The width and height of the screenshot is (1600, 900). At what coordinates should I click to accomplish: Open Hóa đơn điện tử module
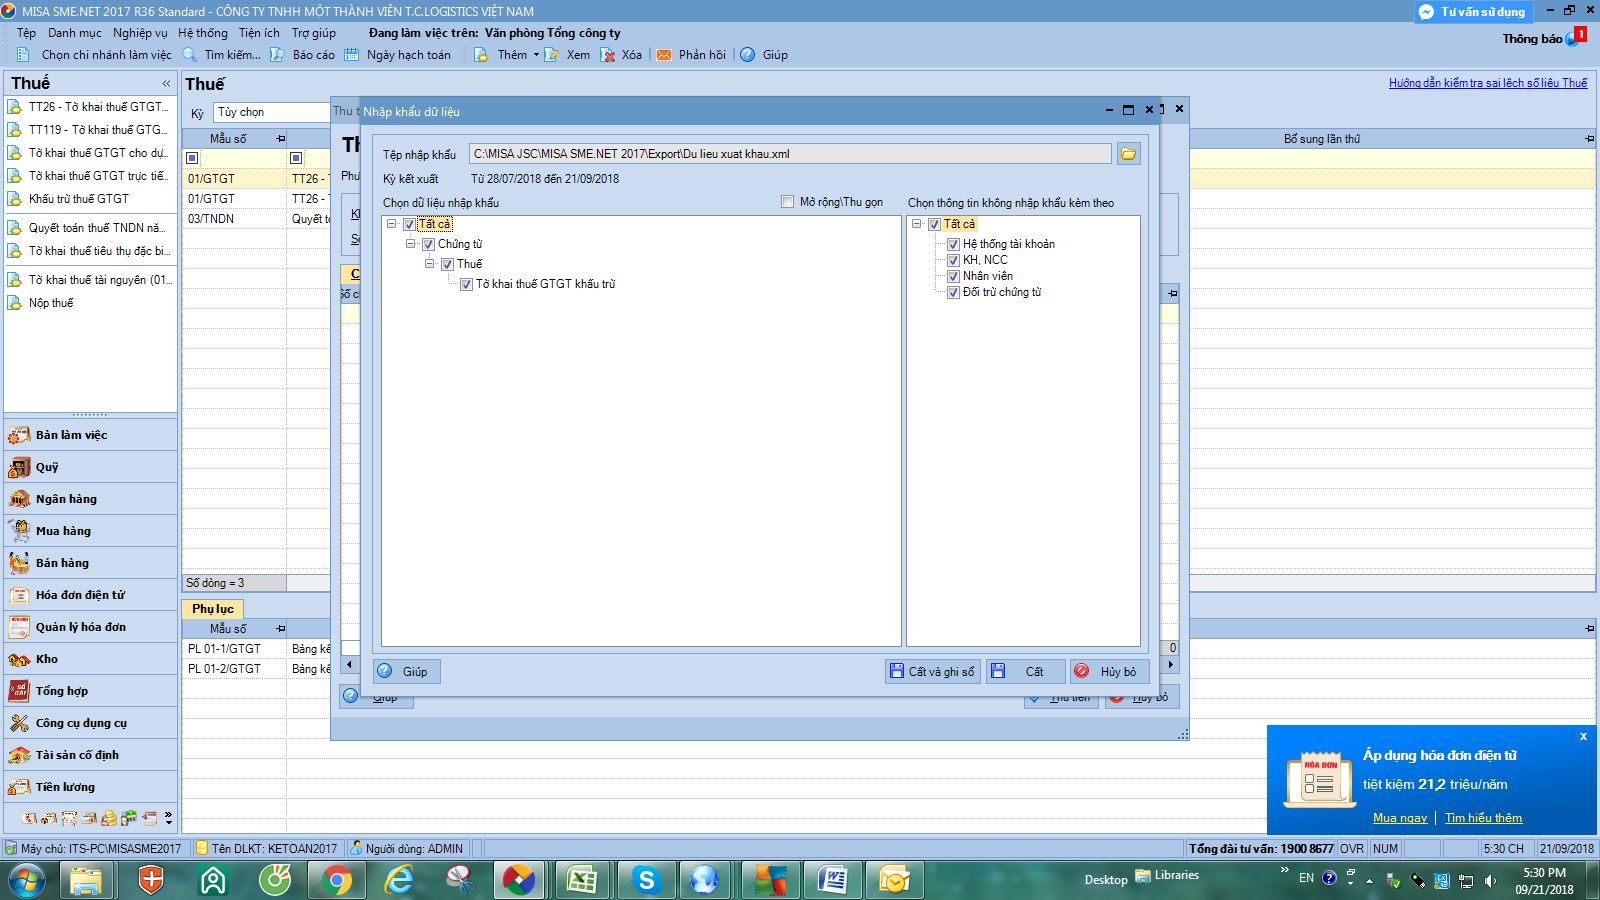[x=91, y=595]
